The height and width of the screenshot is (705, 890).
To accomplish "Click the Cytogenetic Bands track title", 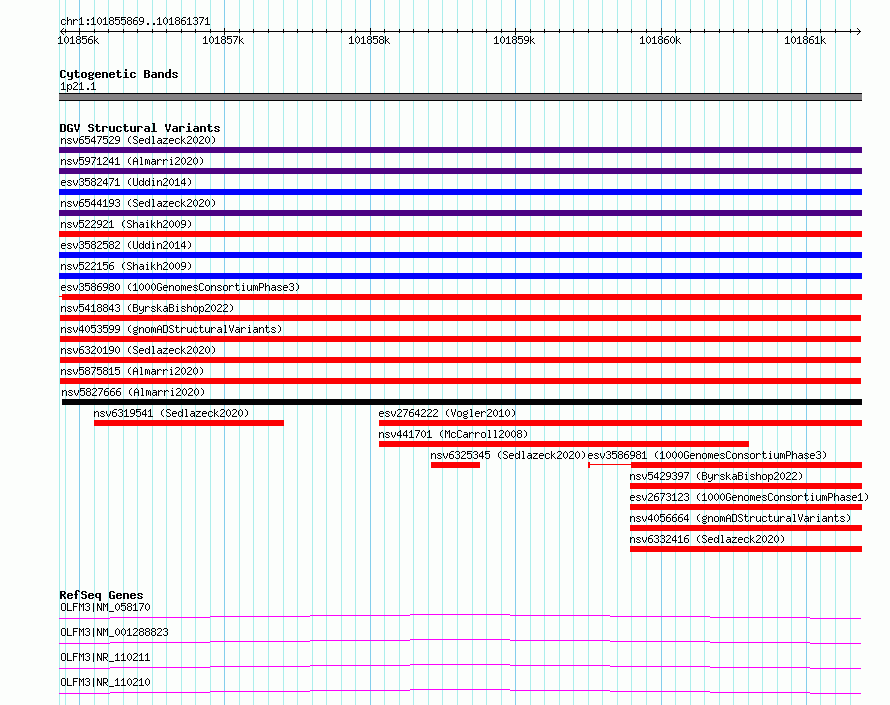I will tap(119, 74).
